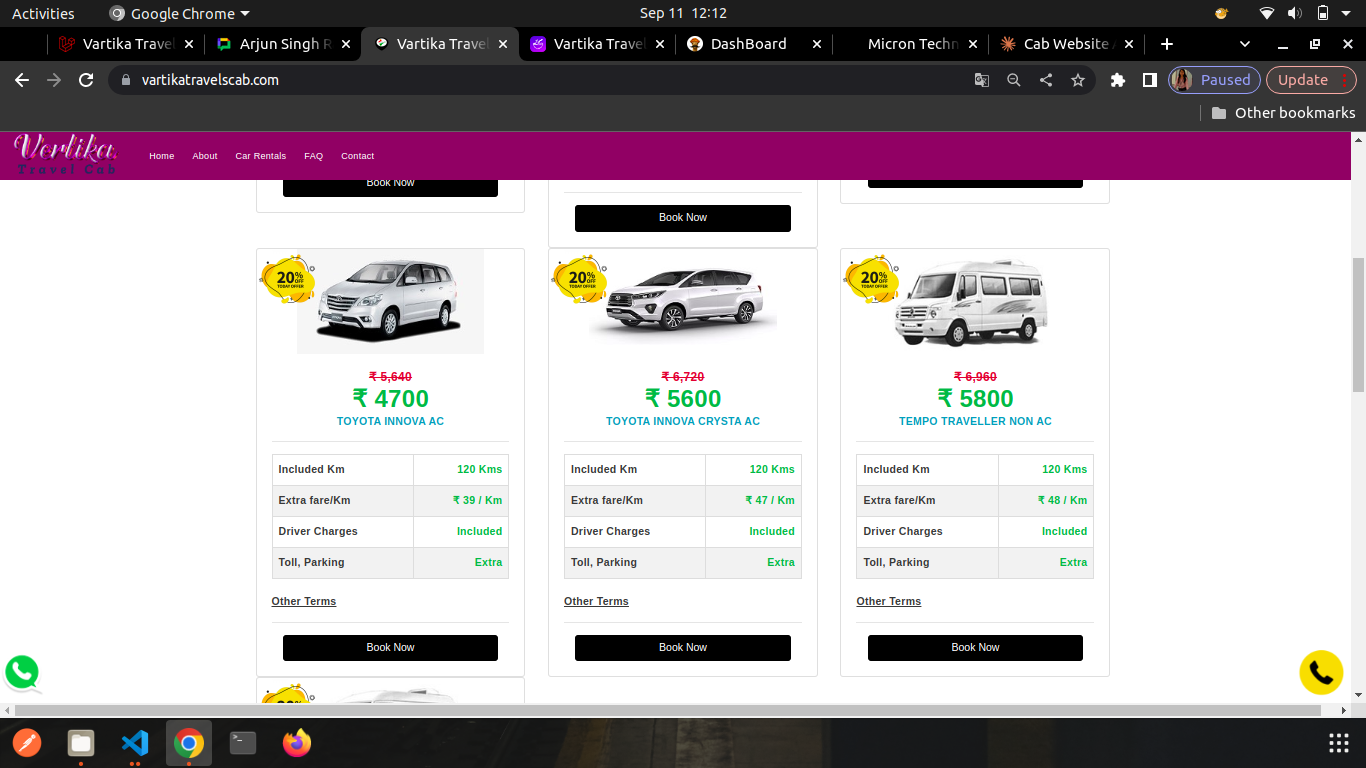Launch Visual Studio Code from the dock
Viewport: 1366px width, 768px height.
tap(135, 743)
